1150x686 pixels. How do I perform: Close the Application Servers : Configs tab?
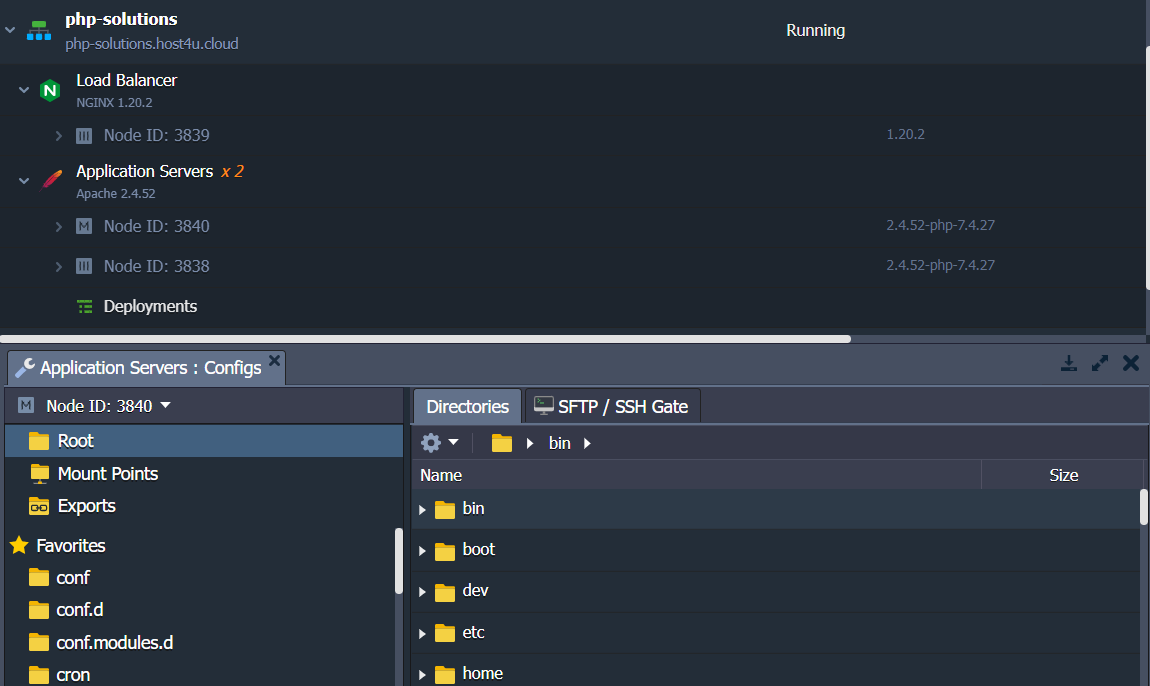(275, 358)
